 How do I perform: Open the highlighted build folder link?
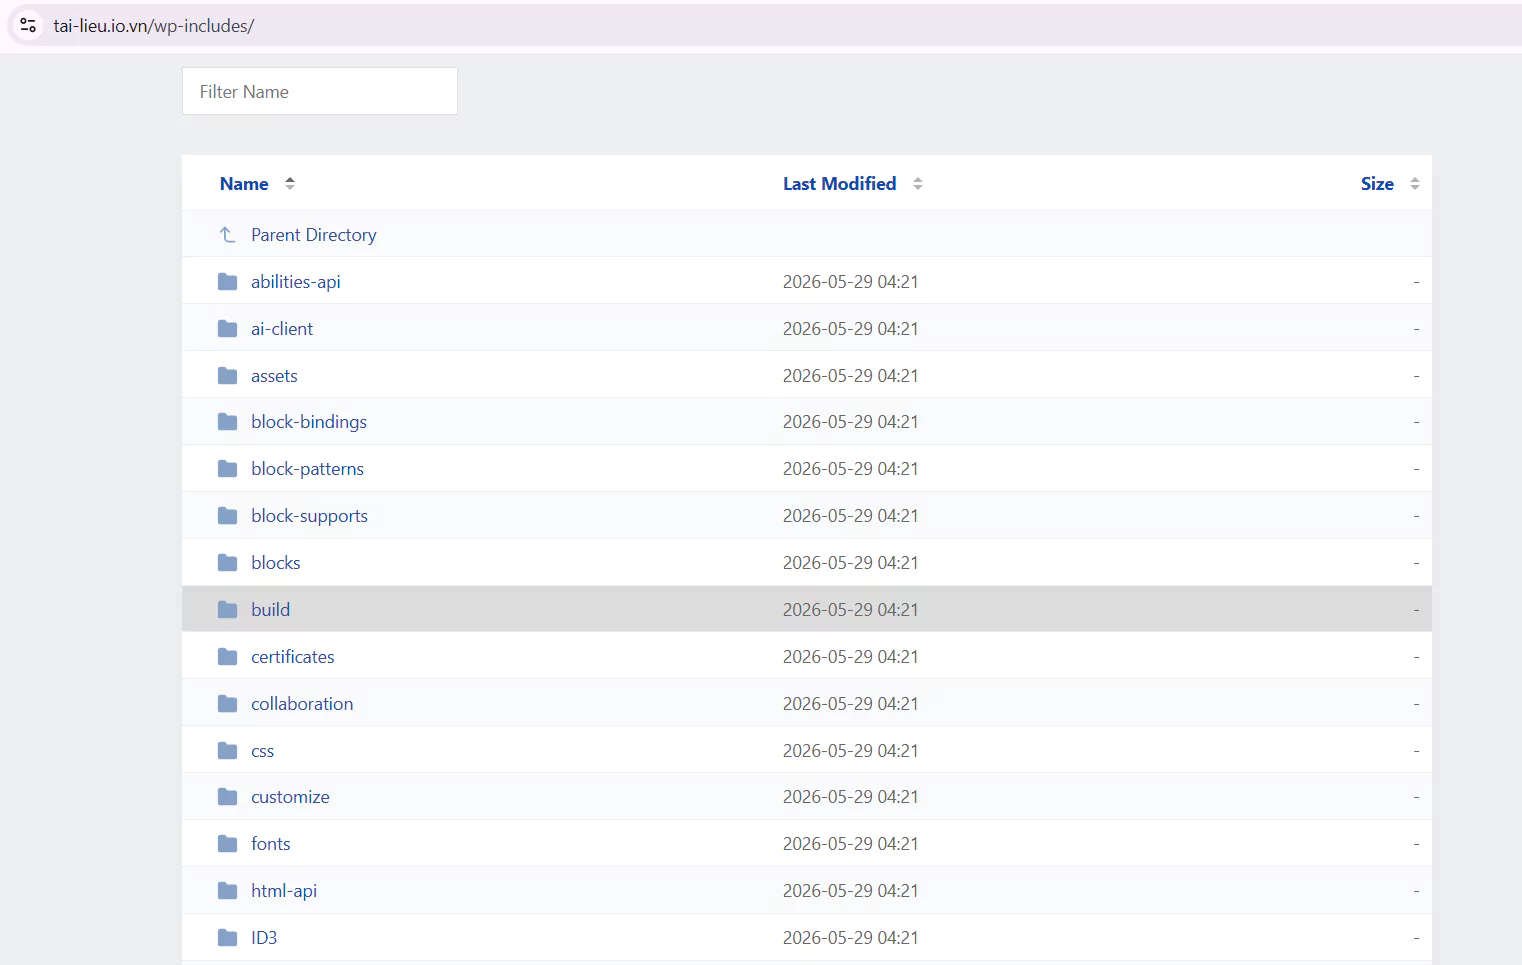pos(271,610)
